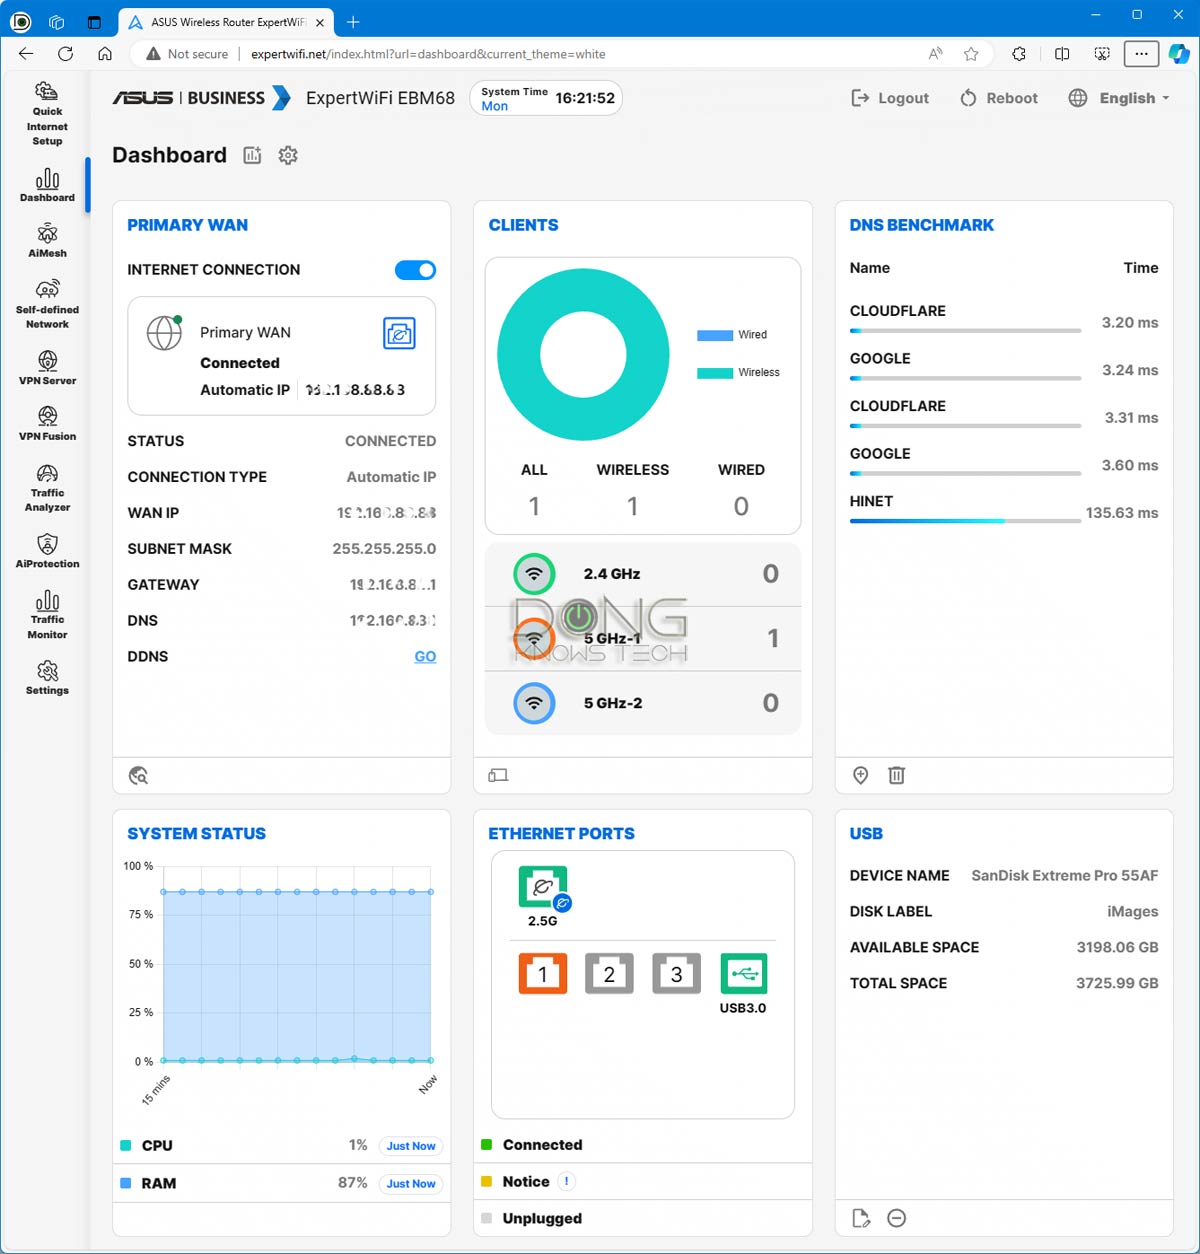Open Quick Internet Setup in sidebar
Viewport: 1200px width, 1254px height.
point(47,114)
